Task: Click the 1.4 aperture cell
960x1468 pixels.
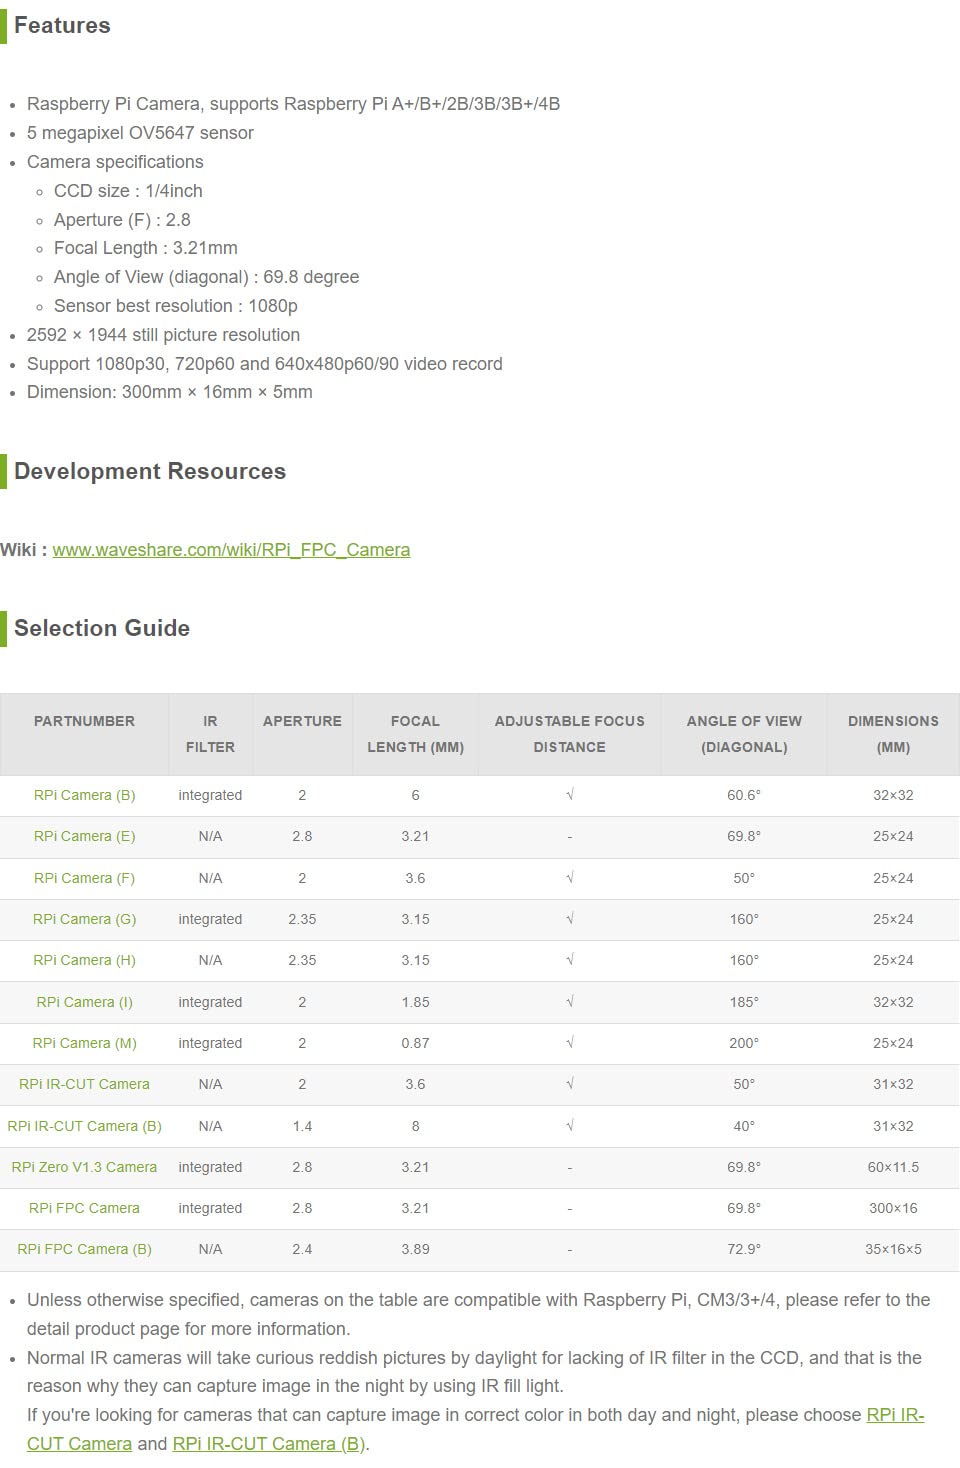Action: point(302,1126)
